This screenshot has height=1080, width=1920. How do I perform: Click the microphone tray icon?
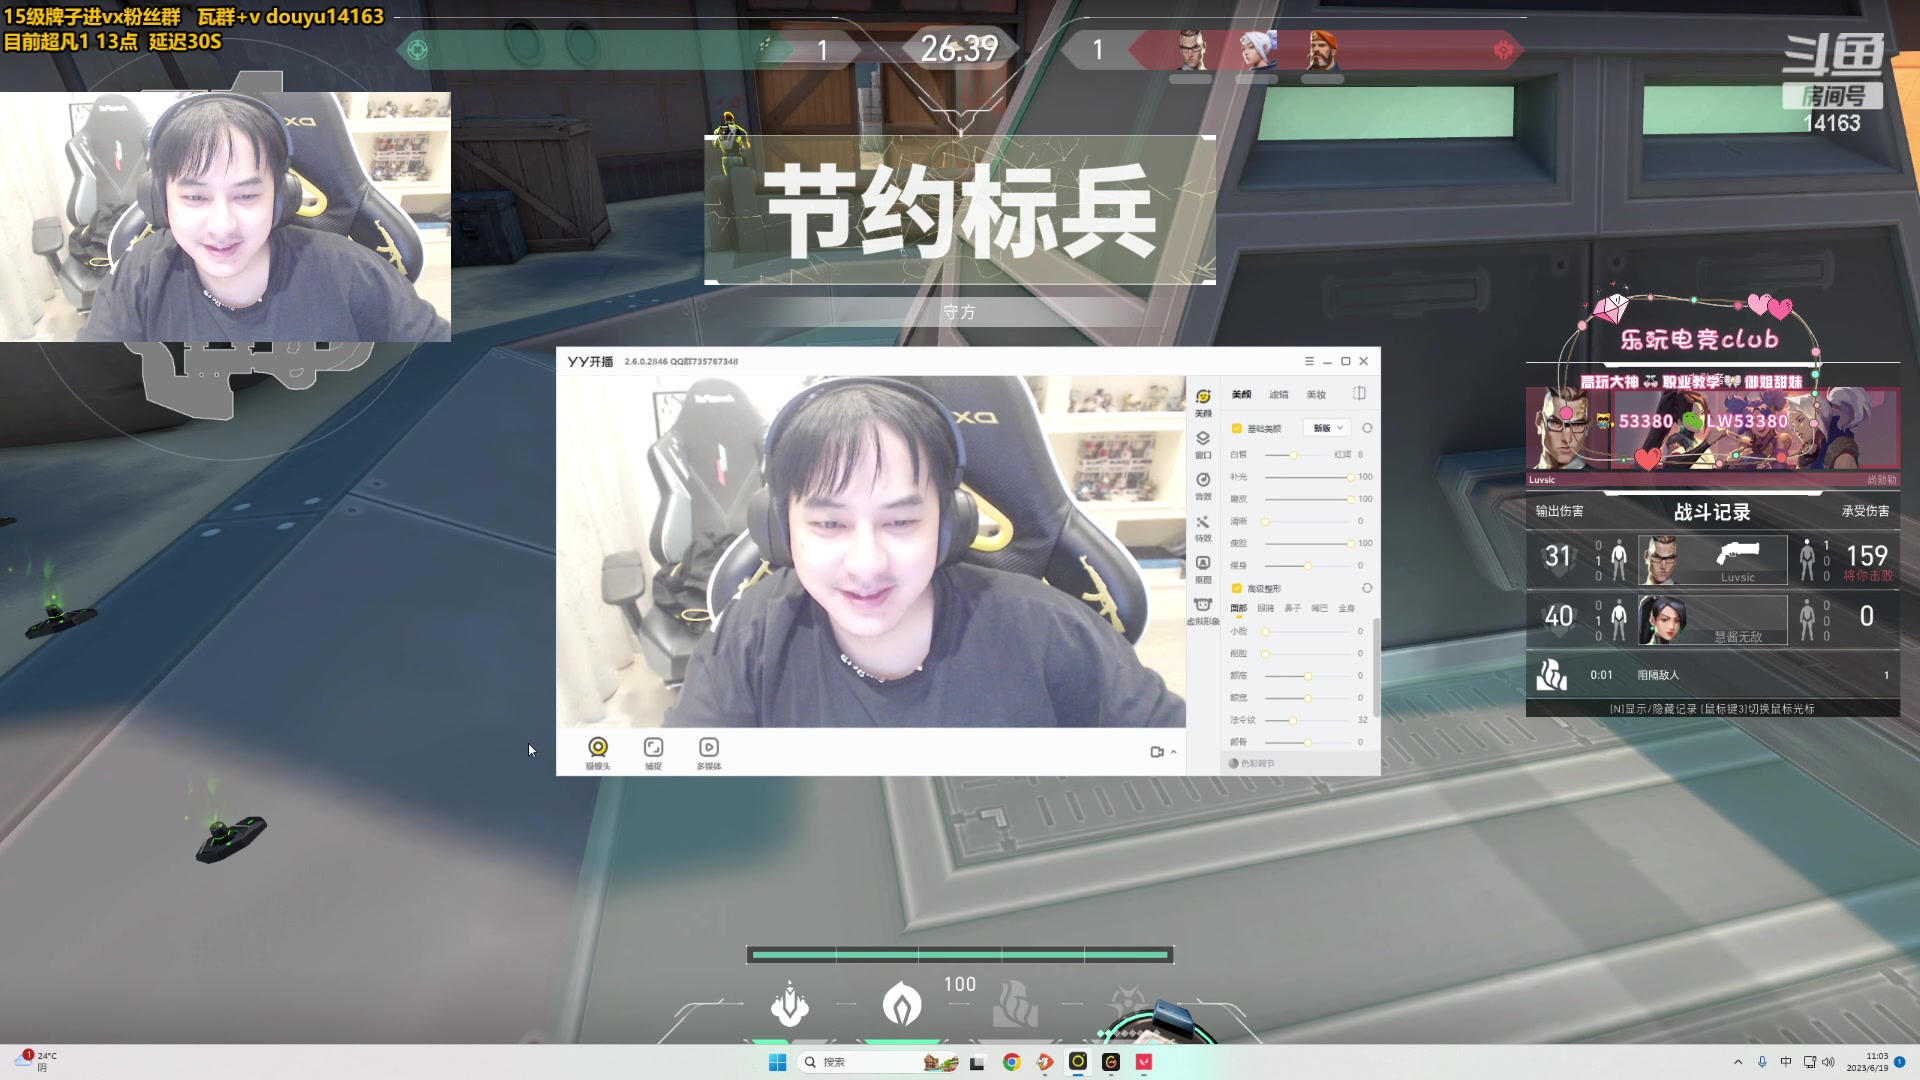pyautogui.click(x=1762, y=1062)
